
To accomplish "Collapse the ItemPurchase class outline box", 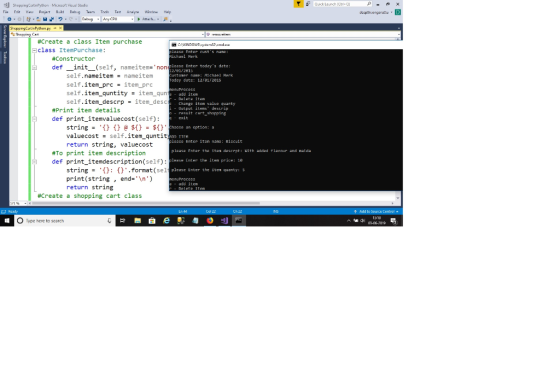I will click(x=34, y=50).
